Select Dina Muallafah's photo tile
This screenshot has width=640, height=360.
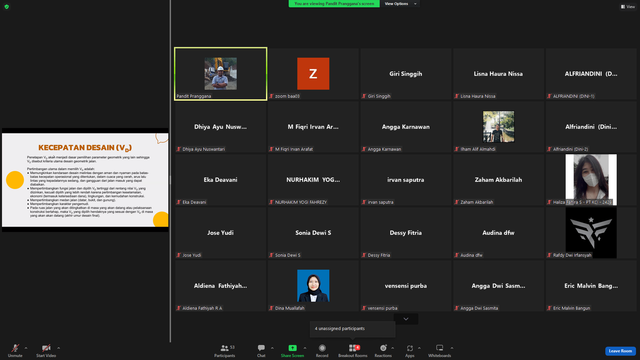(x=313, y=286)
